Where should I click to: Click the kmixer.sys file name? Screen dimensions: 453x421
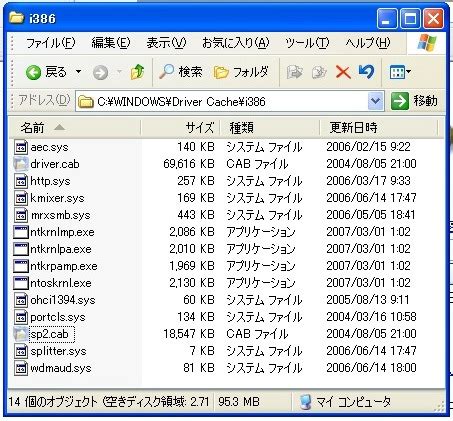coord(57,198)
